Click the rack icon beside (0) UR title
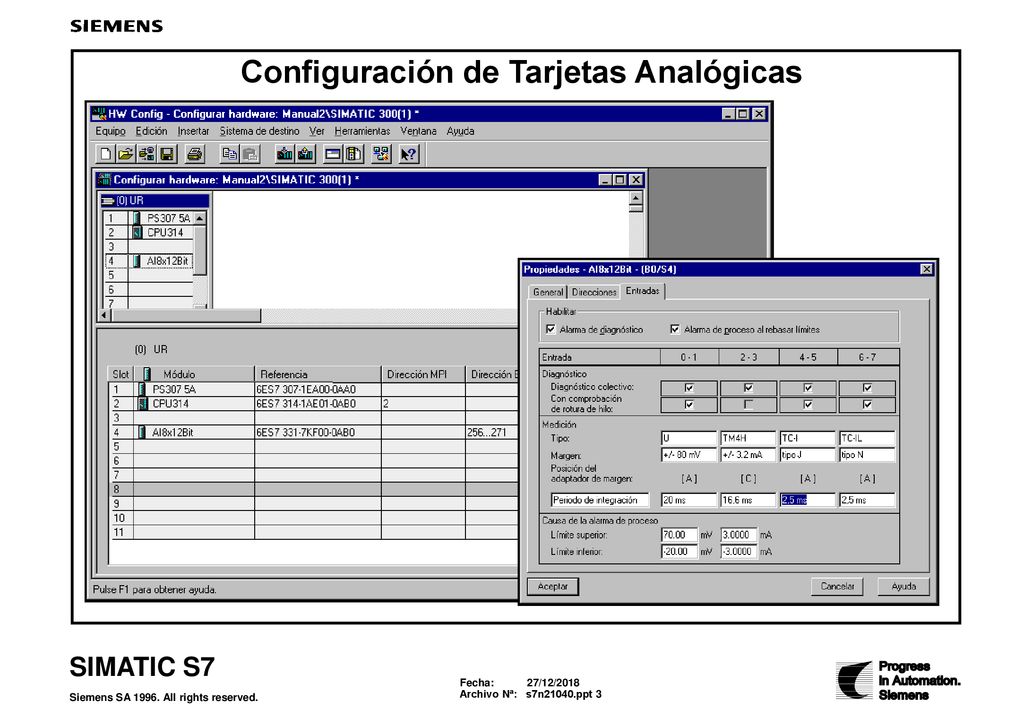The width and height of the screenshot is (1024, 709). click(108, 201)
